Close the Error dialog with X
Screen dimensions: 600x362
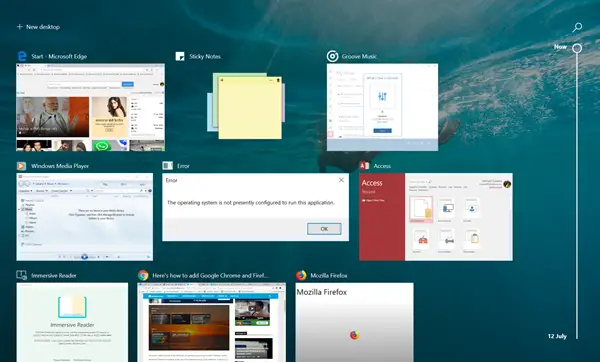click(x=341, y=180)
